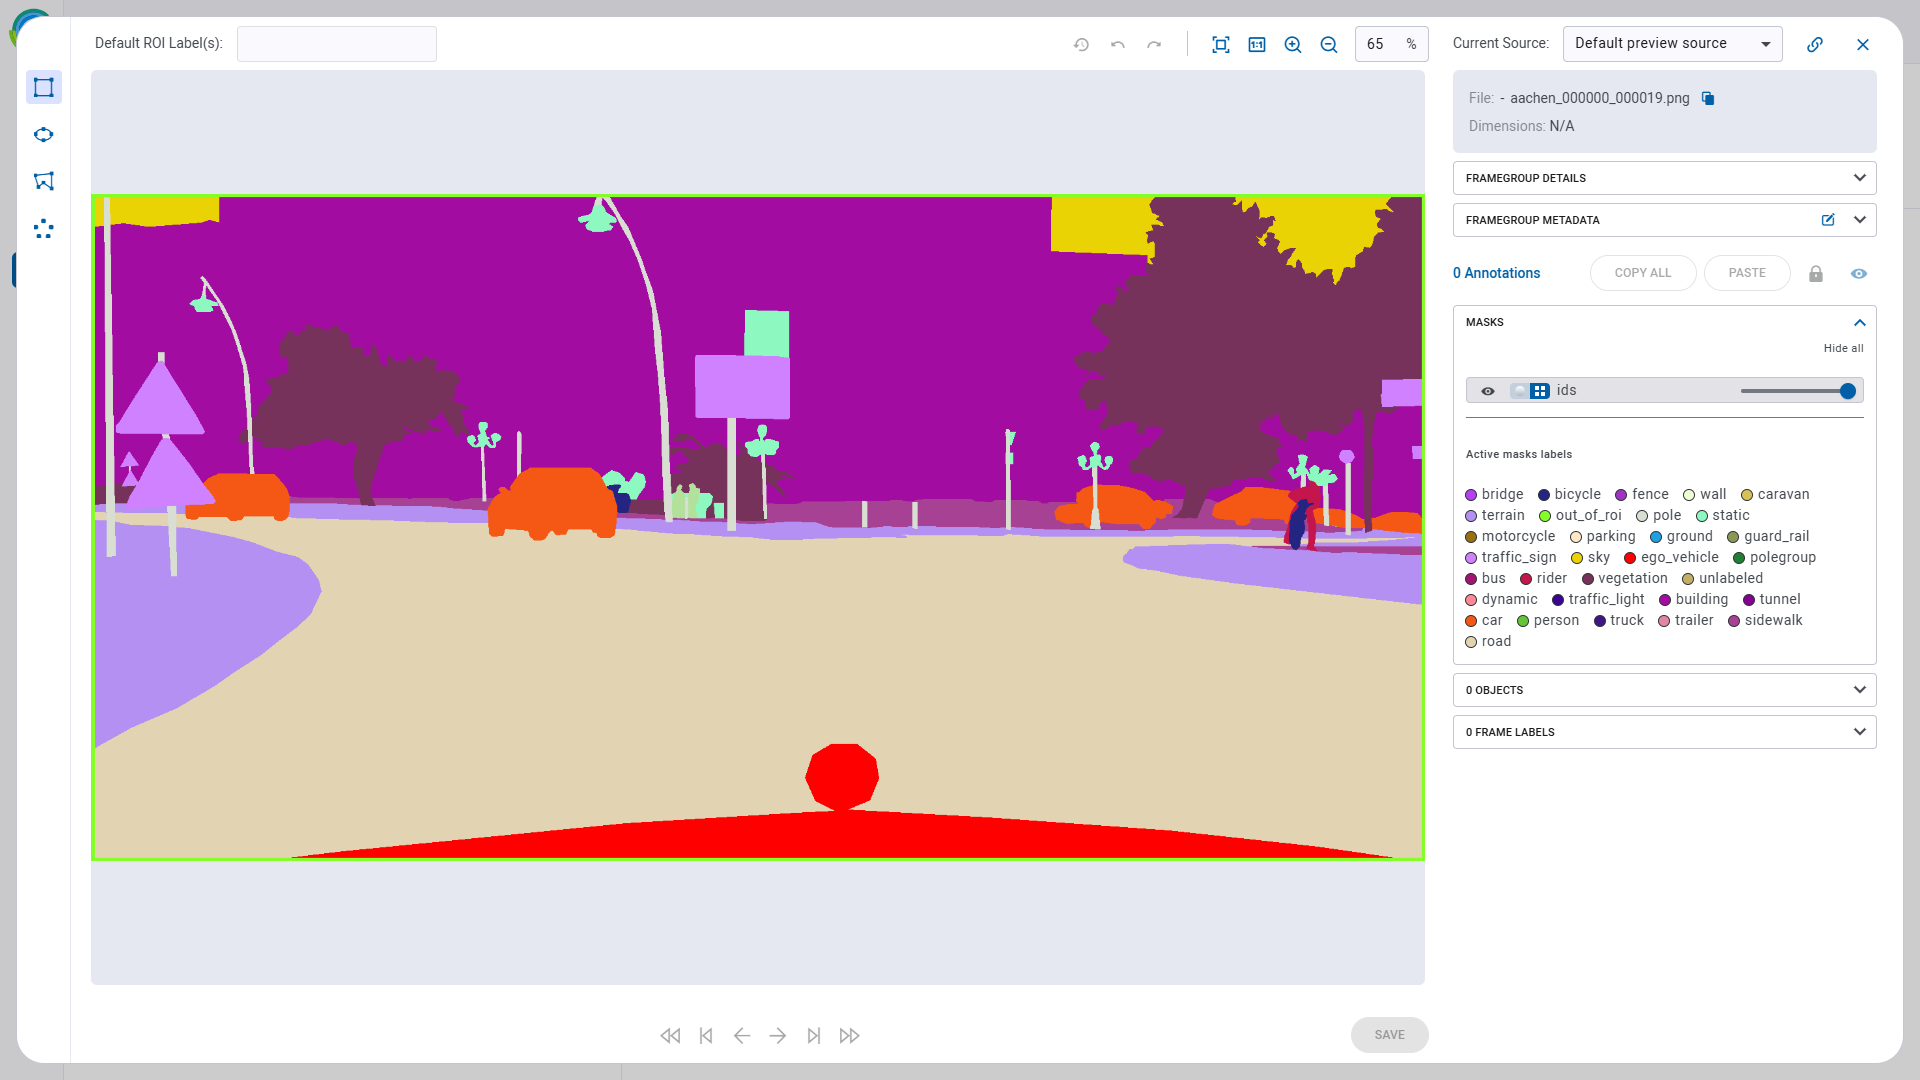The width and height of the screenshot is (1920, 1080).
Task: Copy link to this frame
Action: click(1815, 44)
